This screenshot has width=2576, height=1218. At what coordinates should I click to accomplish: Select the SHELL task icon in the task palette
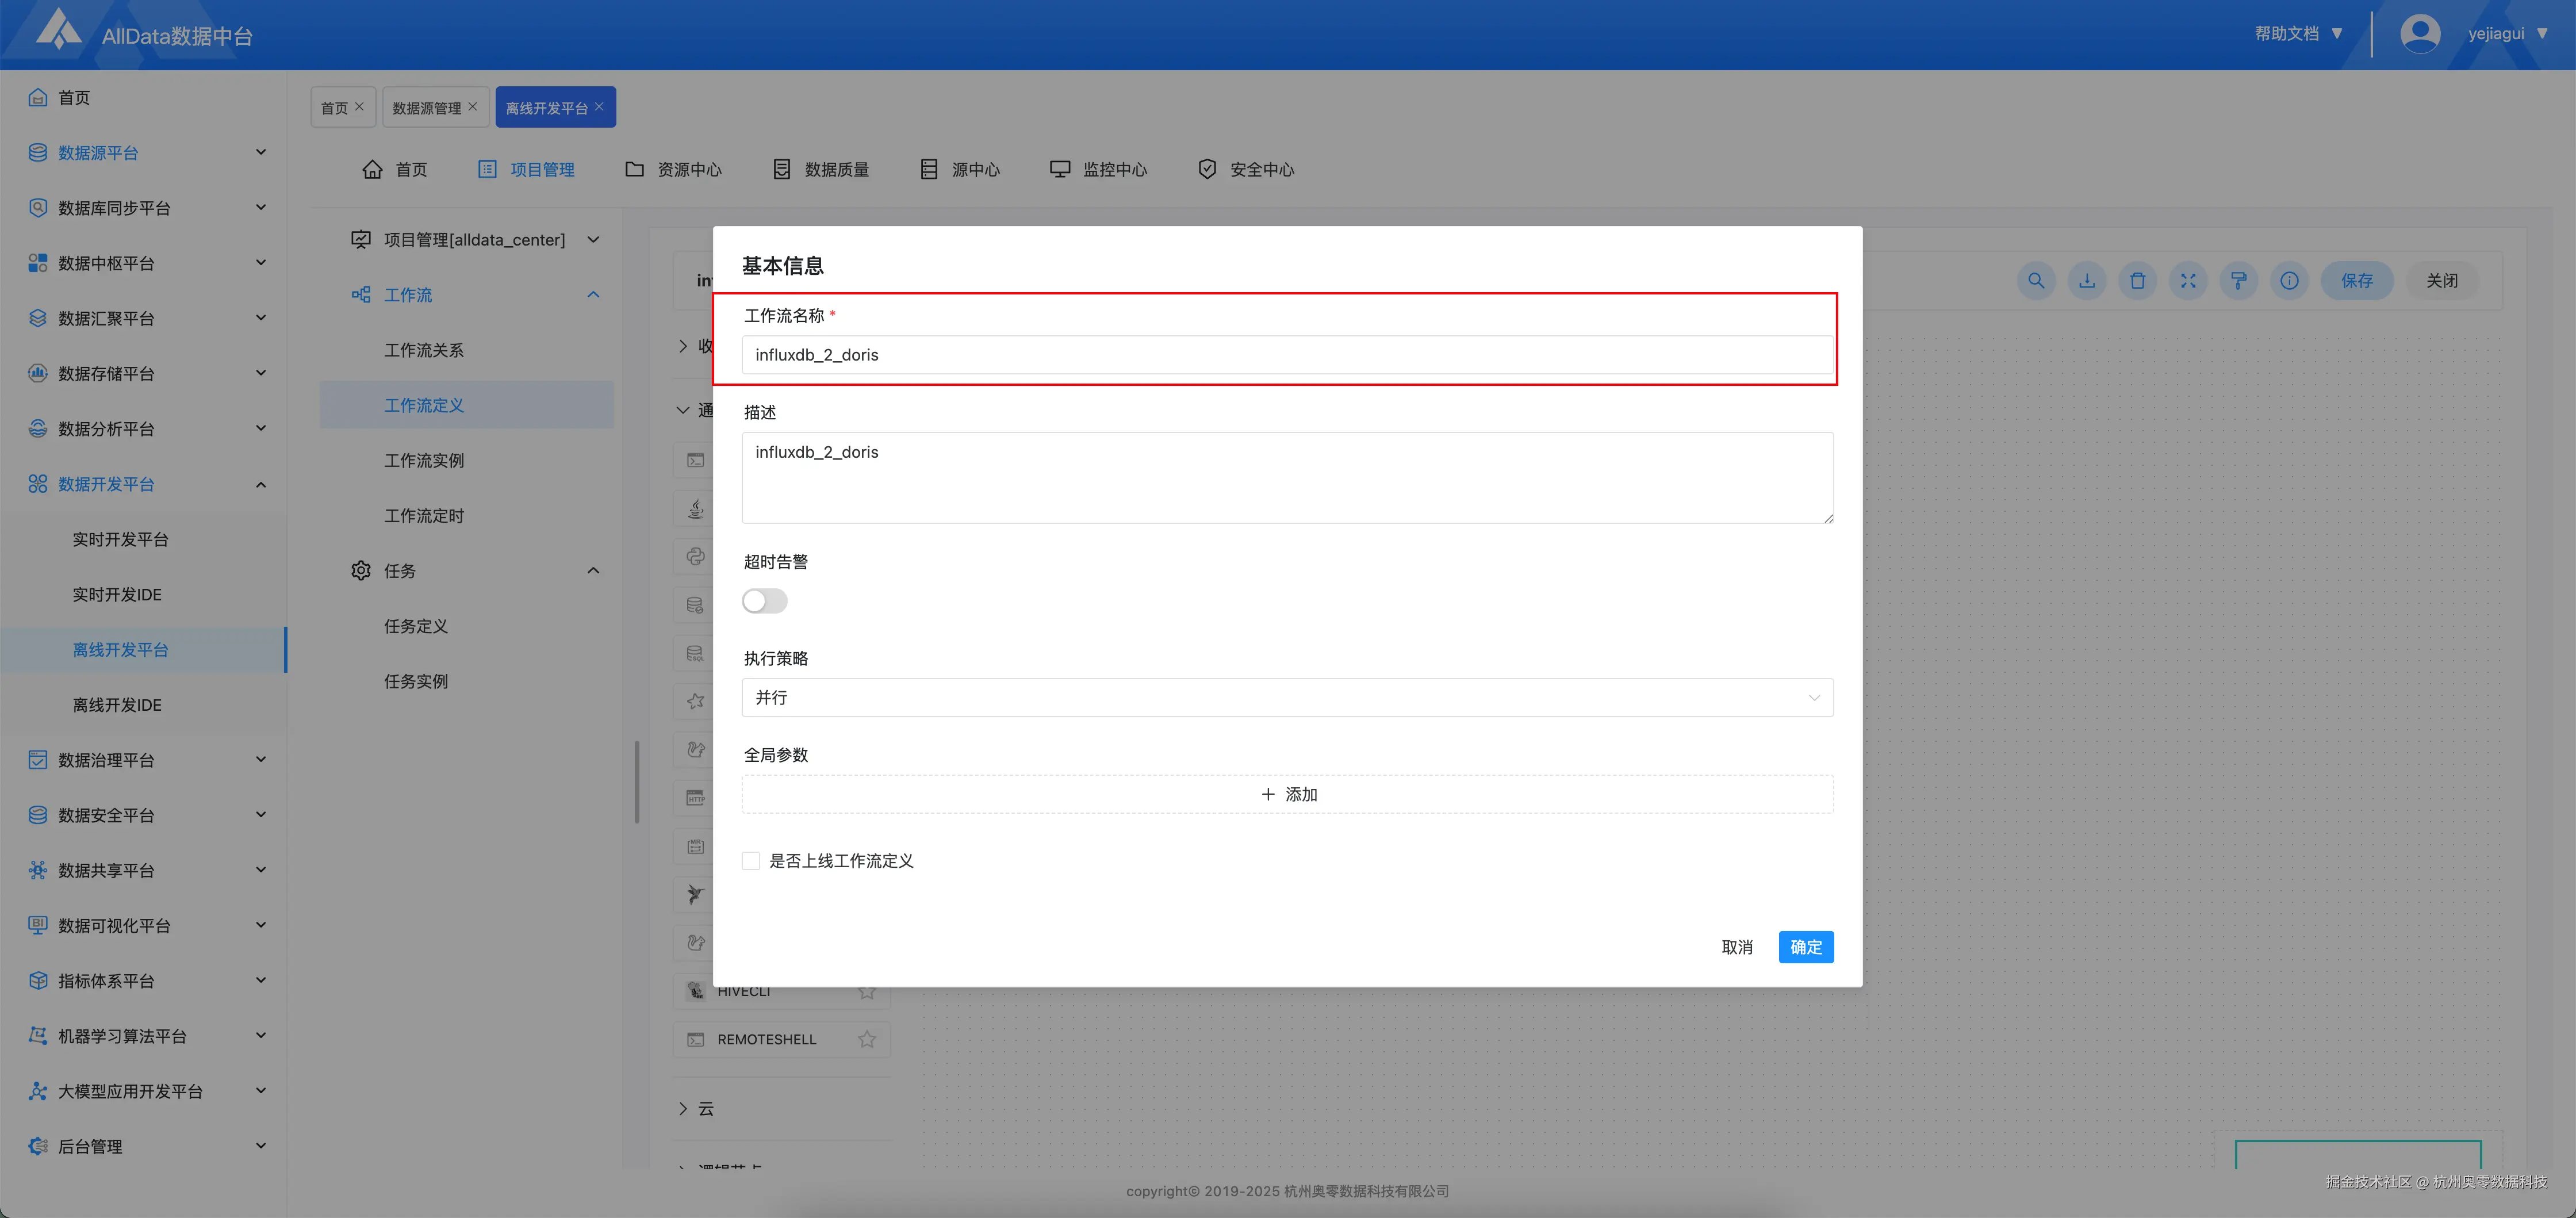pos(695,460)
